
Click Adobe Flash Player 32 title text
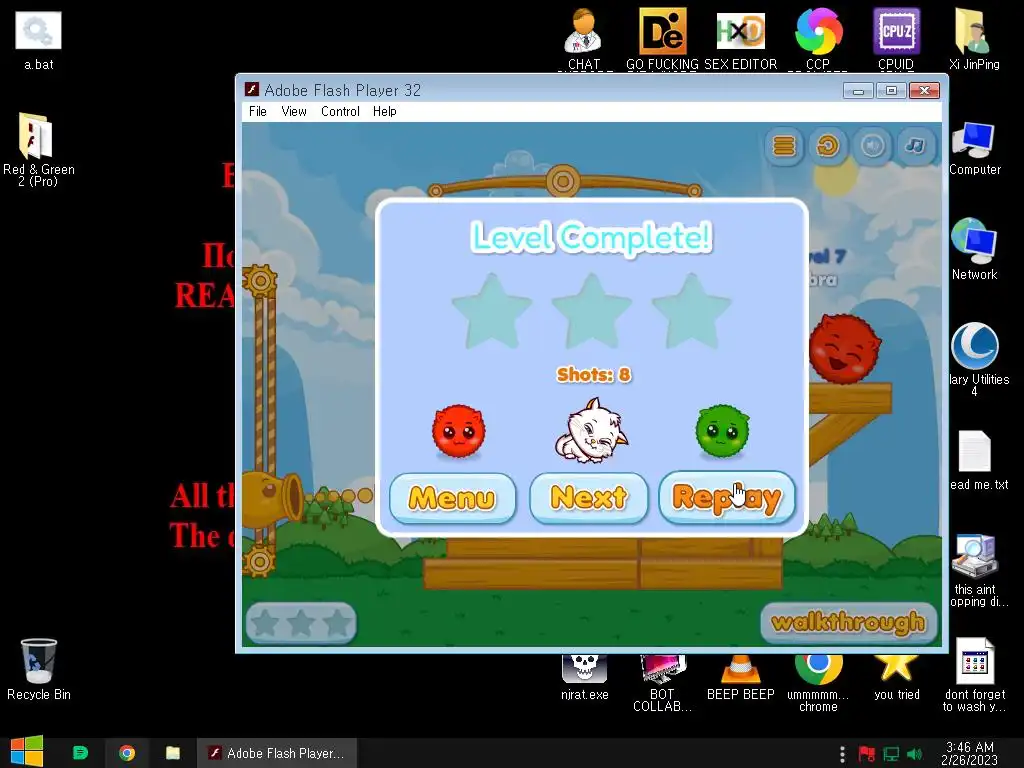point(342,90)
